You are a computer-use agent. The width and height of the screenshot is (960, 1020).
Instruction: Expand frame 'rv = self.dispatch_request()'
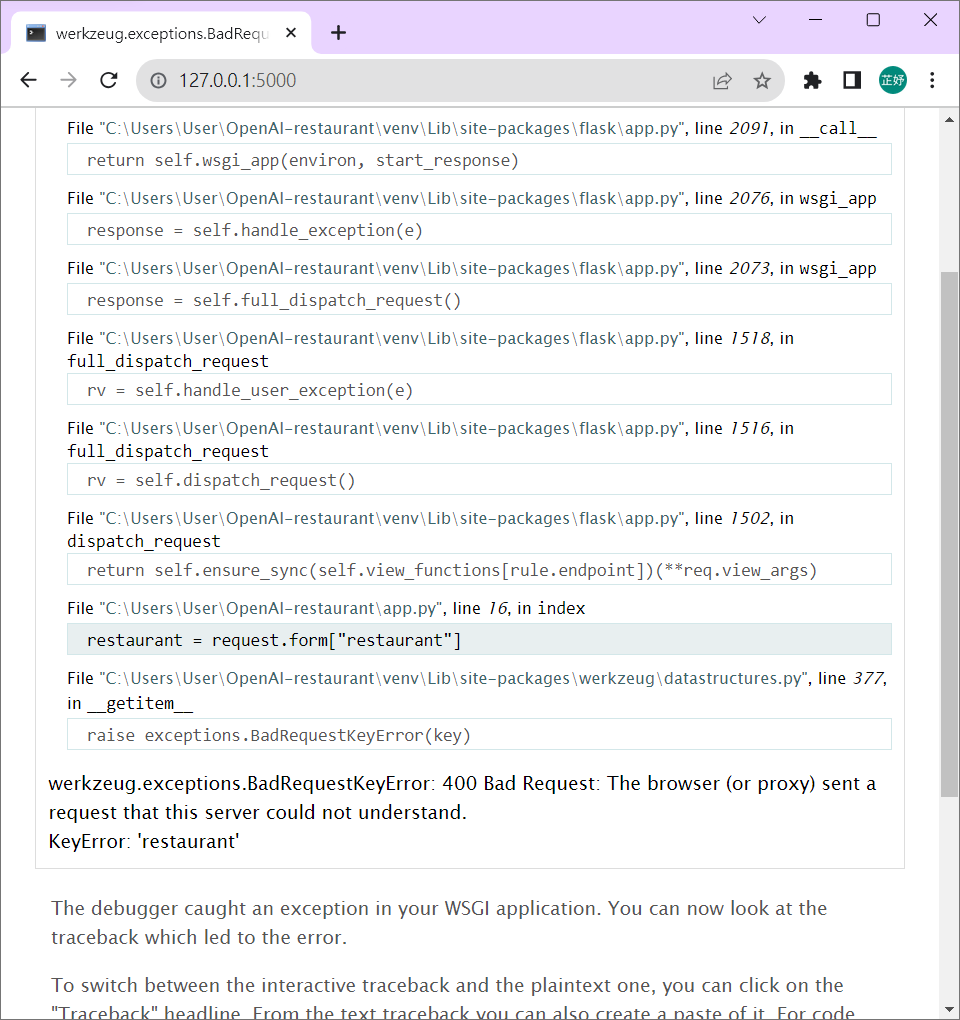click(x=479, y=480)
